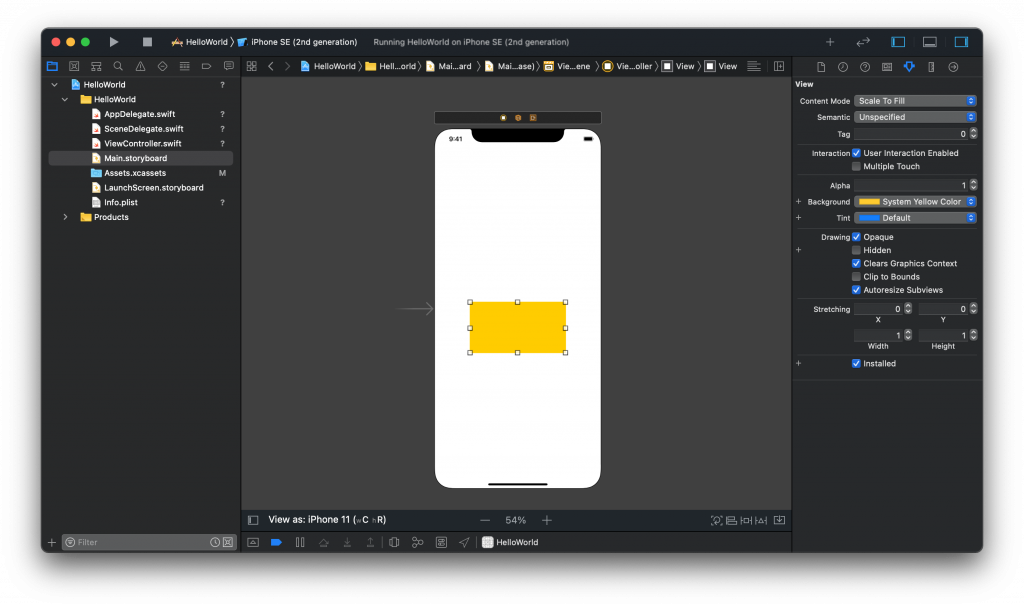Viewport: 1024px width, 607px height.
Task: Click the Run (play) button
Action: click(x=114, y=42)
